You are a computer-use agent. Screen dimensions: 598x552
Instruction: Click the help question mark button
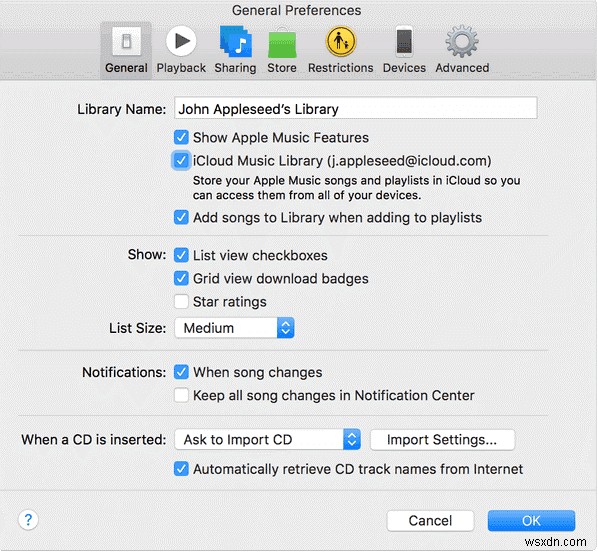click(x=28, y=520)
